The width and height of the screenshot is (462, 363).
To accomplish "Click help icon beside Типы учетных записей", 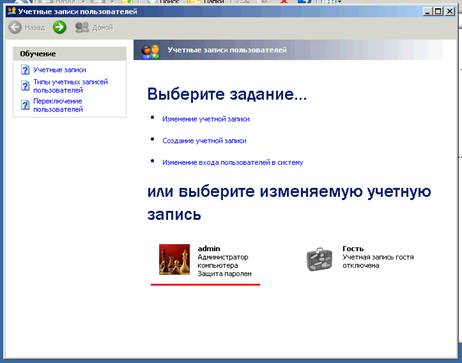I will [x=25, y=86].
